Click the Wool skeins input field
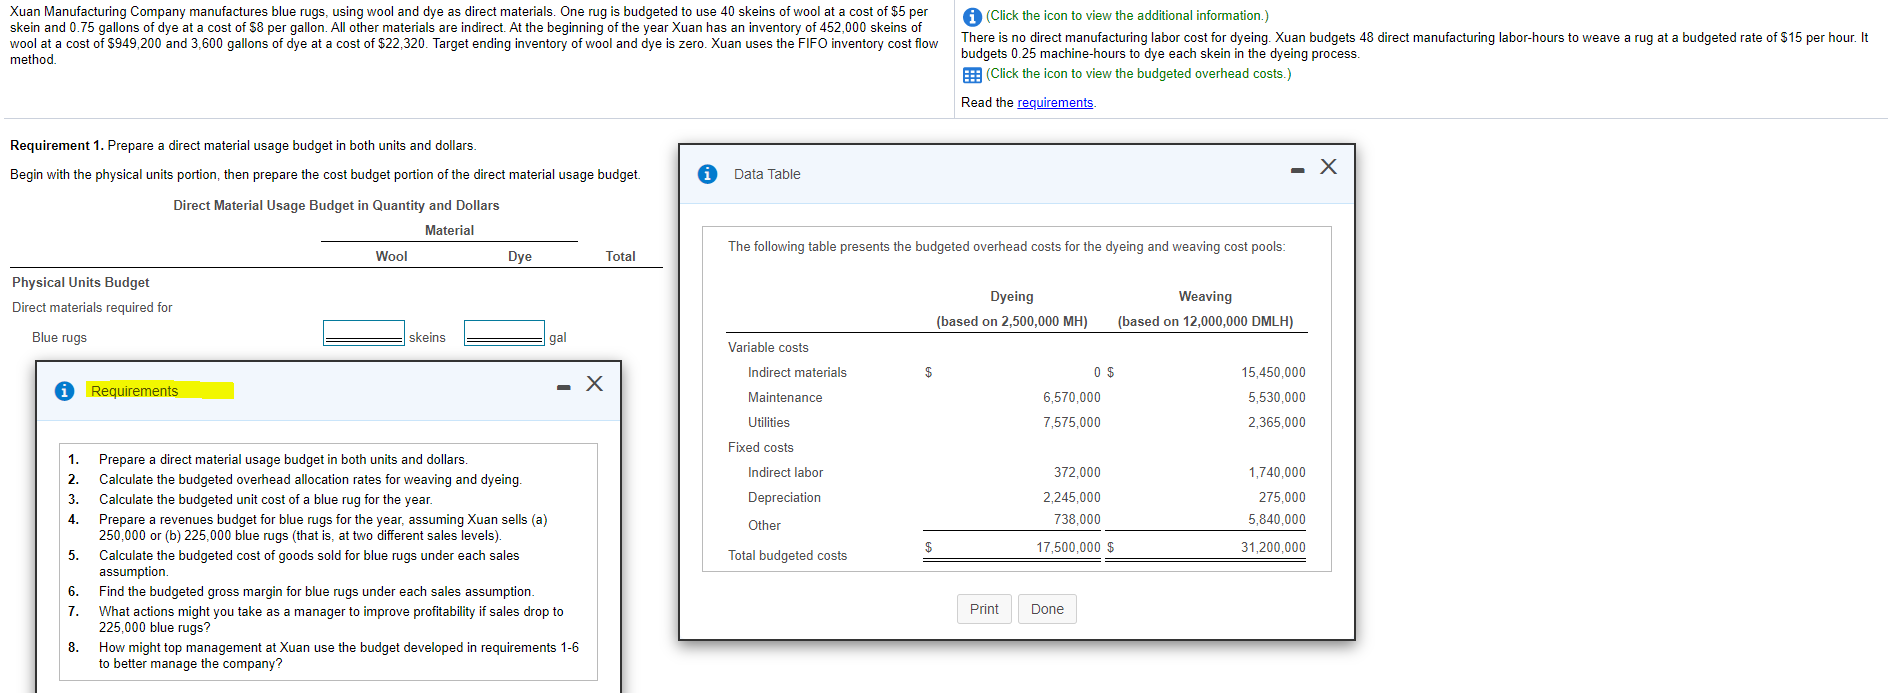Screen dimensions: 1888x693 (364, 333)
